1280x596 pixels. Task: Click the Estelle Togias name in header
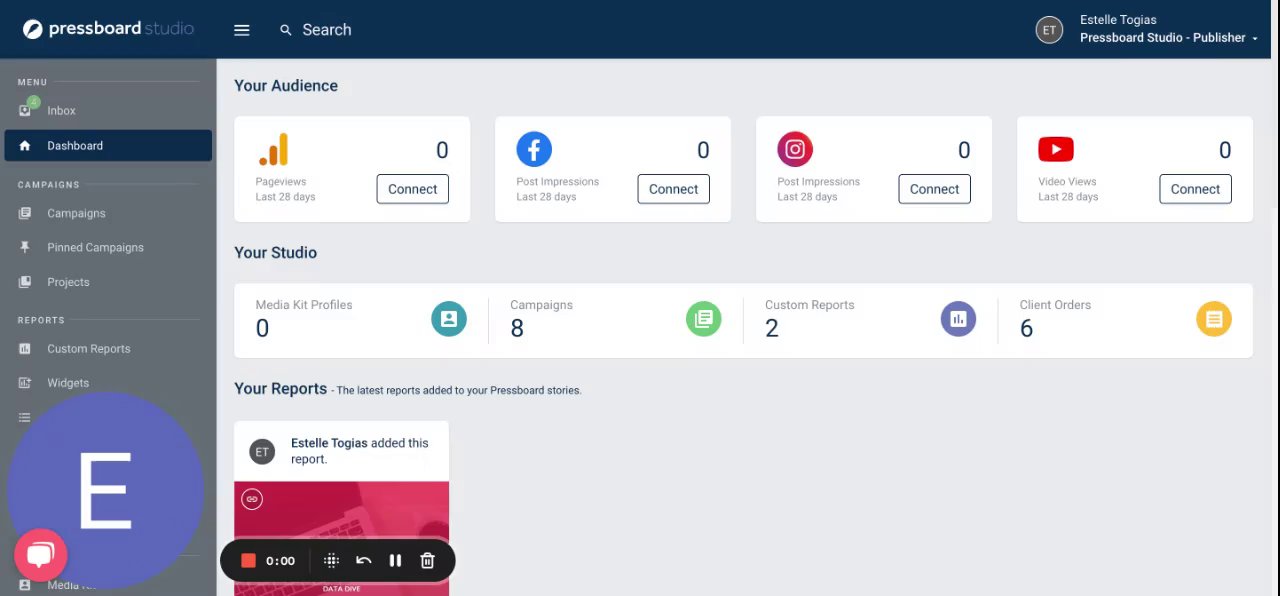pyautogui.click(x=1118, y=20)
